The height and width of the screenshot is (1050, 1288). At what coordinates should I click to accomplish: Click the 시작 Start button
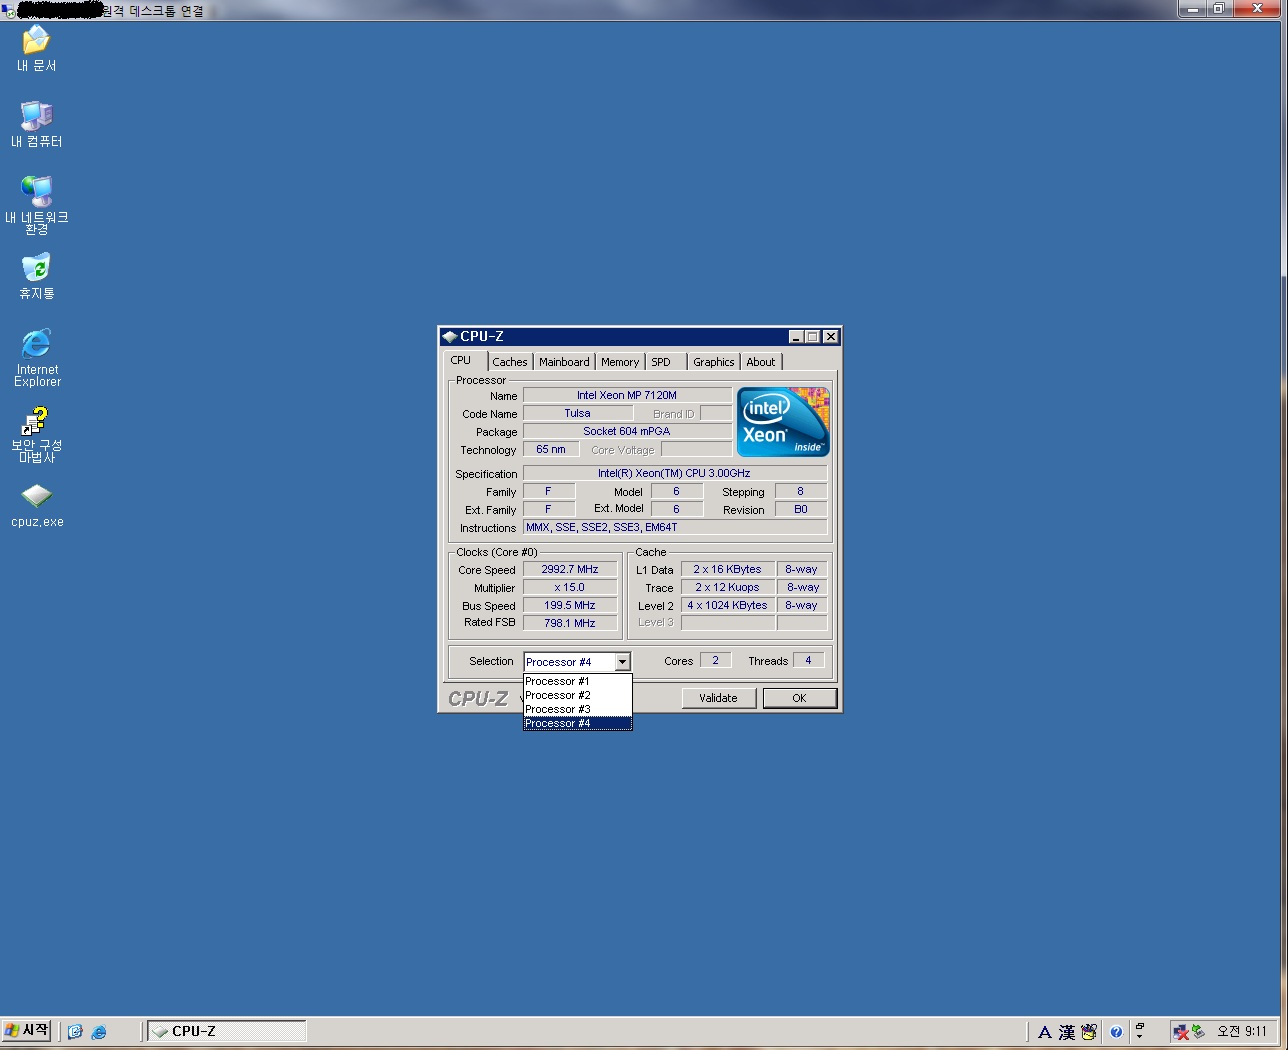(x=26, y=1030)
